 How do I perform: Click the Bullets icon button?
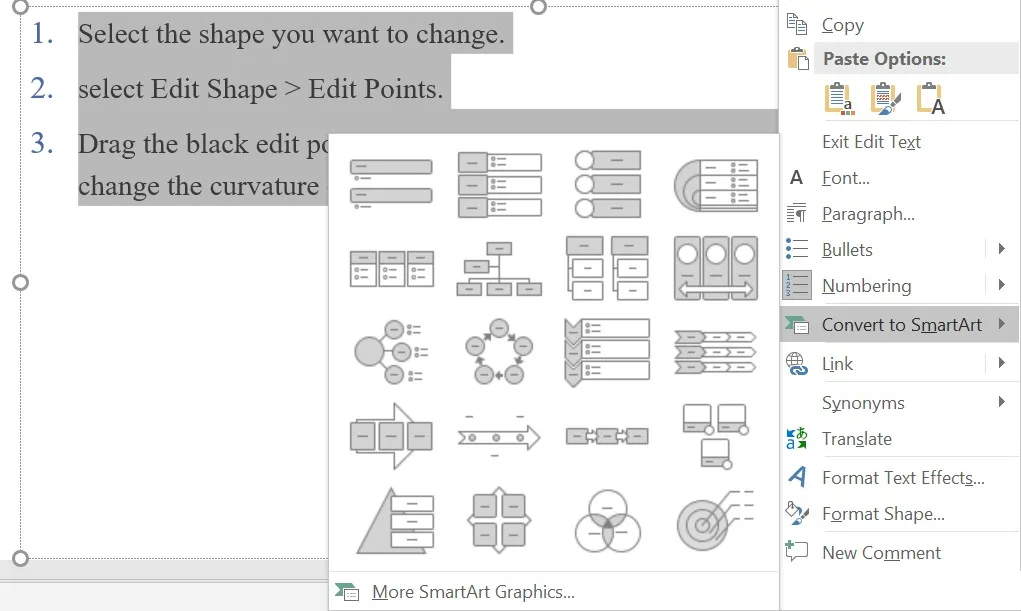(796, 249)
